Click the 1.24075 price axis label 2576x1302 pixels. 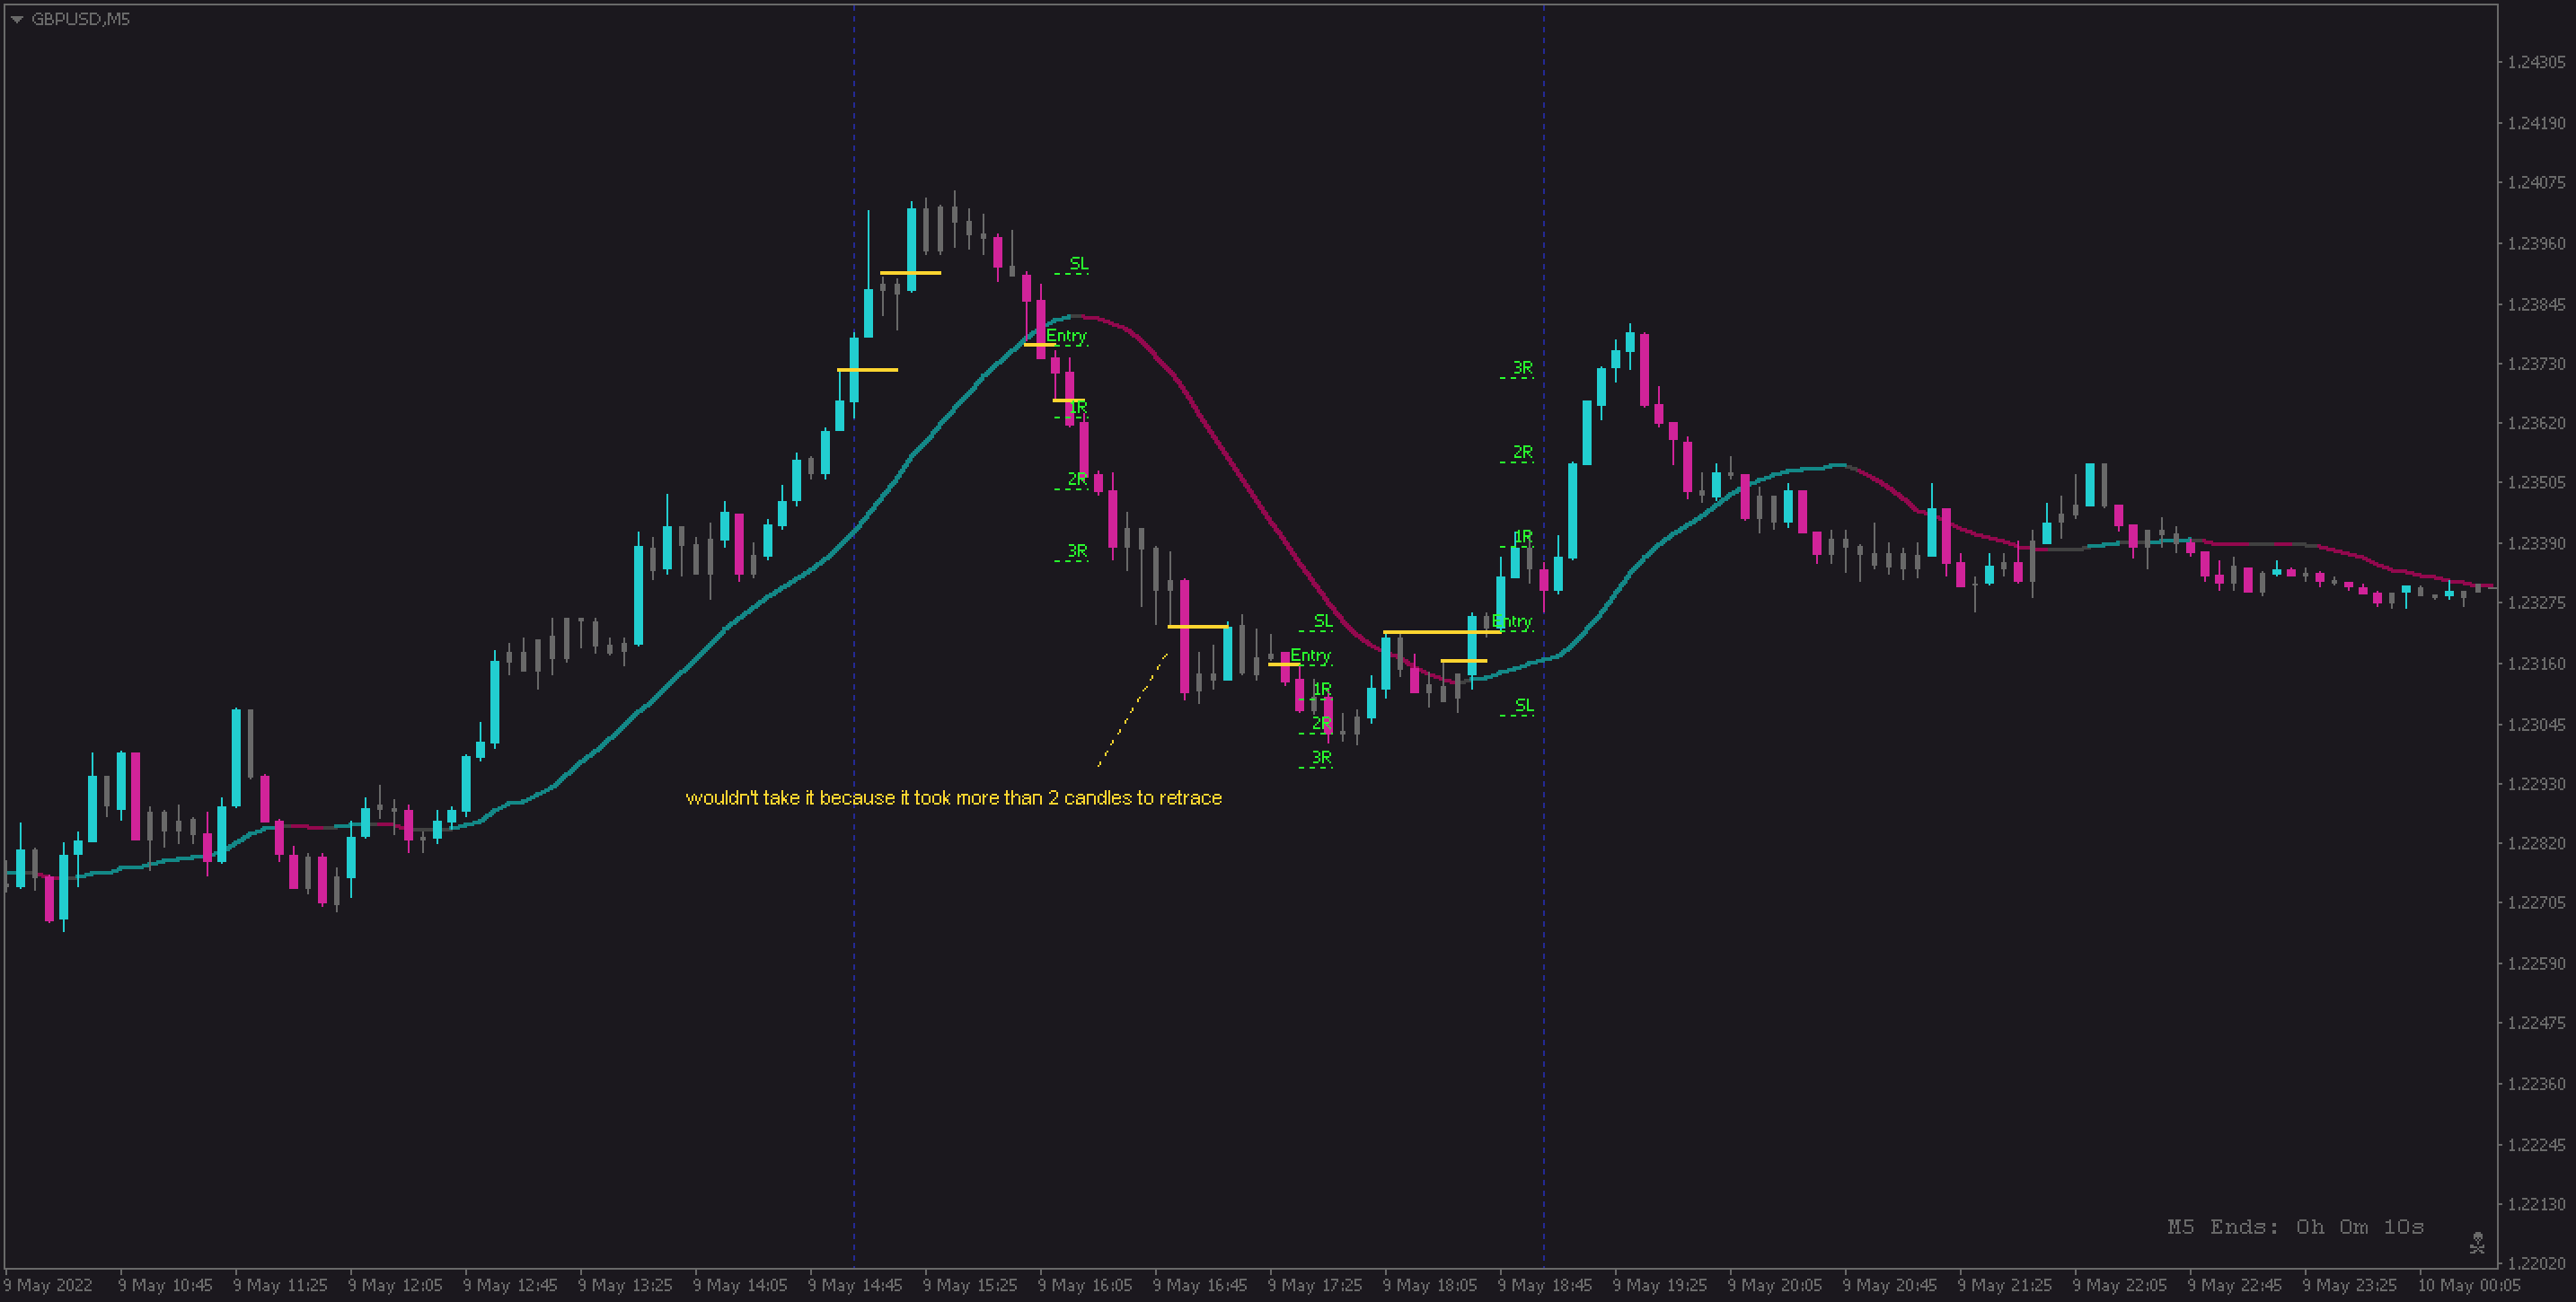pos(2536,182)
